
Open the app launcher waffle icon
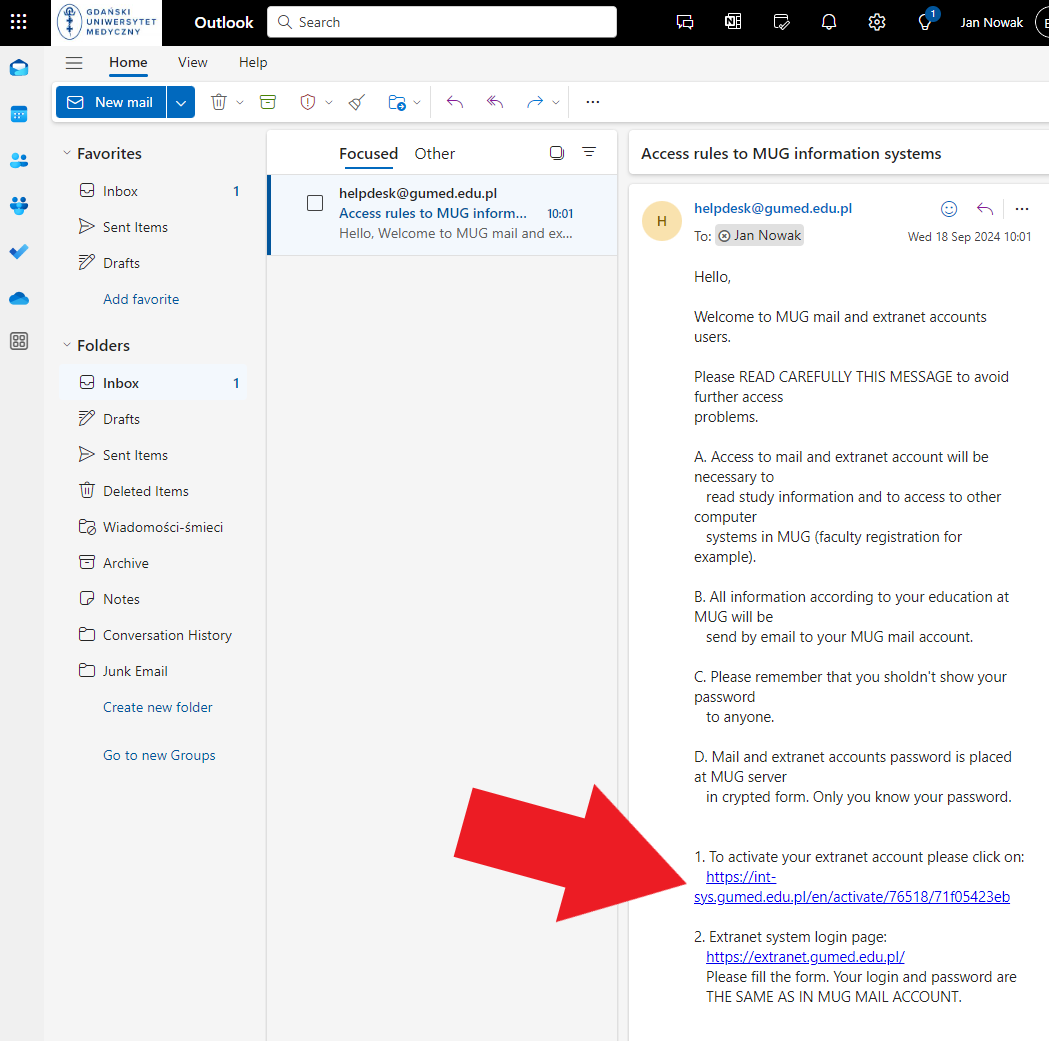[19, 22]
